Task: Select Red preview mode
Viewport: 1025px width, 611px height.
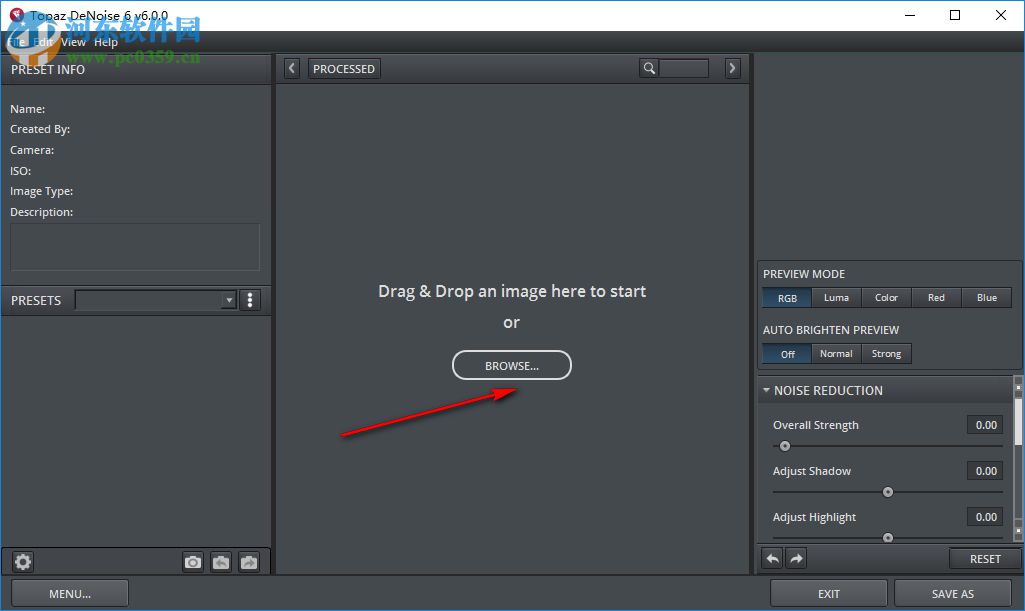Action: click(936, 298)
